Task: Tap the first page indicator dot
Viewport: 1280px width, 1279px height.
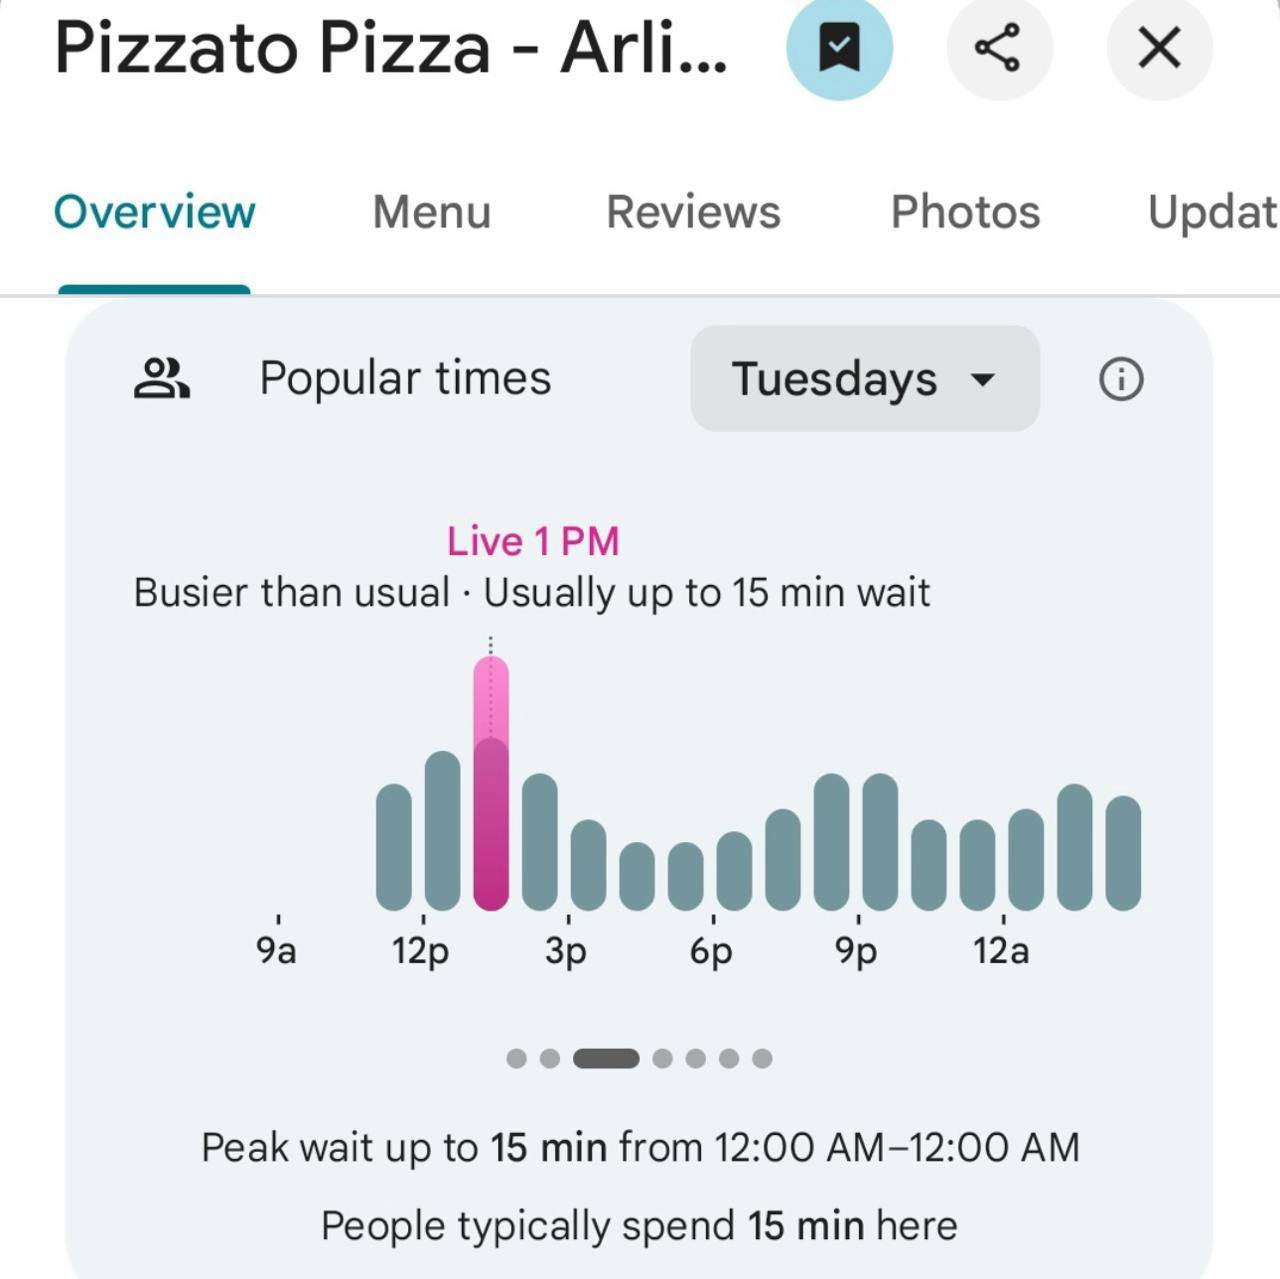Action: coord(516,1058)
